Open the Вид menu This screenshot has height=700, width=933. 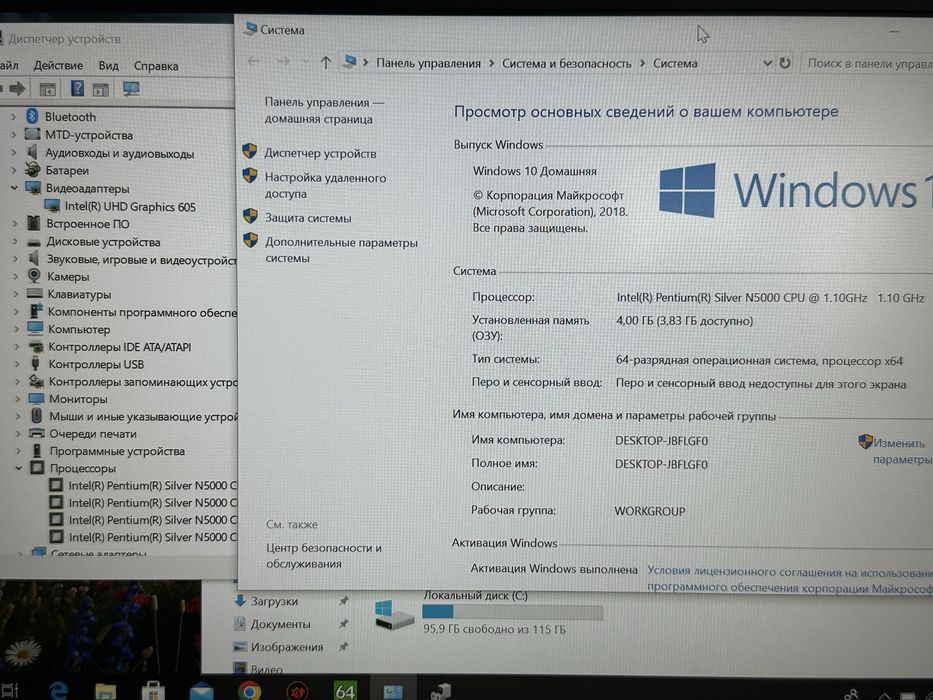(109, 65)
